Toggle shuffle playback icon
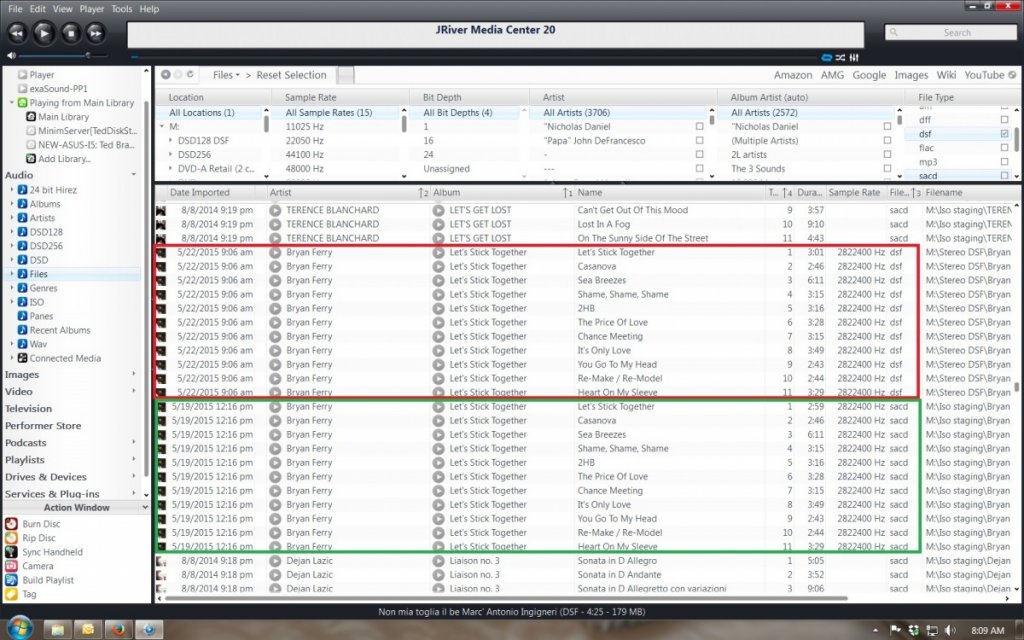This screenshot has height=640, width=1024. coord(840,57)
